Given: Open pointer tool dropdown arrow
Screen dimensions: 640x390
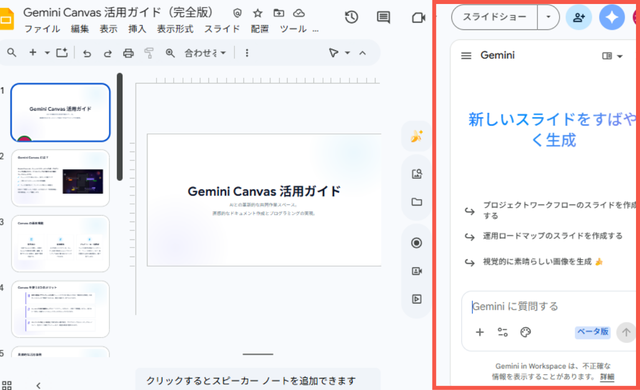Looking at the screenshot, I should point(347,53).
